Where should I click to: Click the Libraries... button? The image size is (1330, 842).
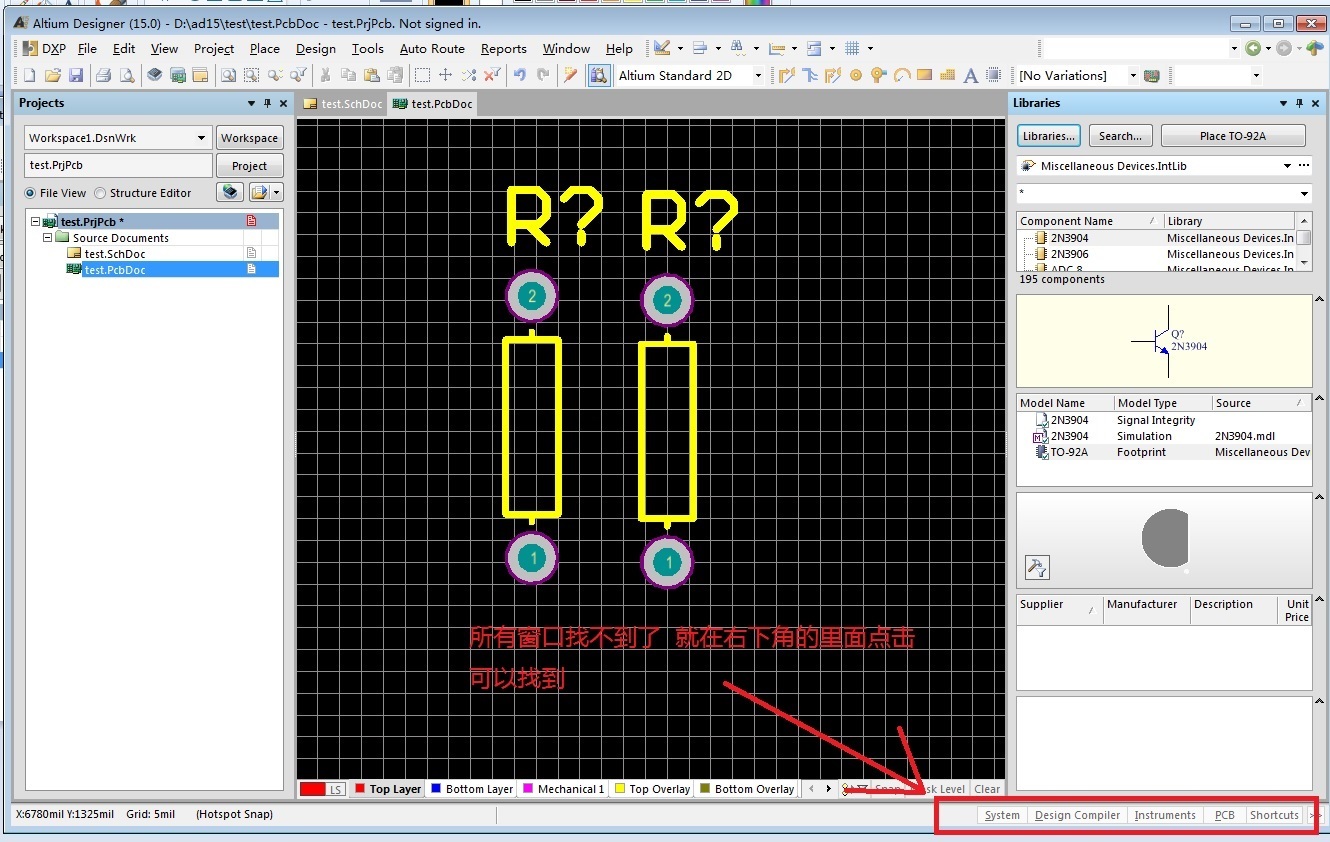[1049, 136]
